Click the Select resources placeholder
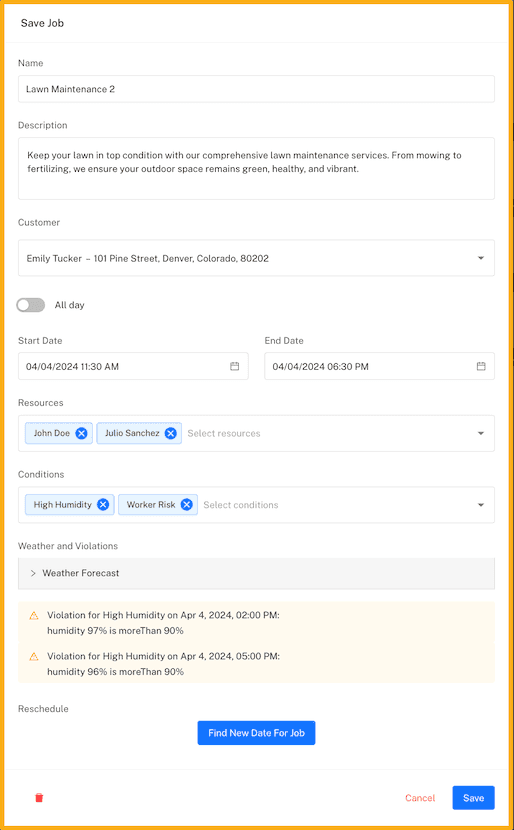The height and width of the screenshot is (830, 514). tap(224, 434)
